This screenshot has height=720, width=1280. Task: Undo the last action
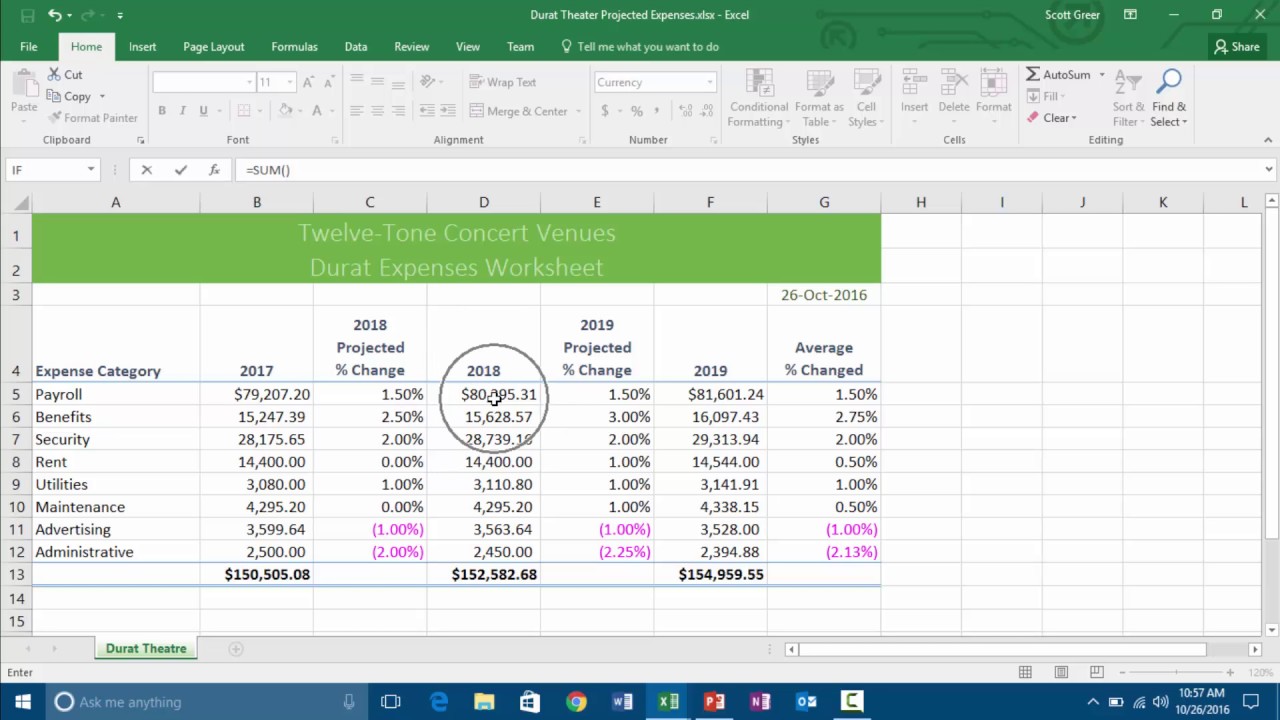point(55,15)
